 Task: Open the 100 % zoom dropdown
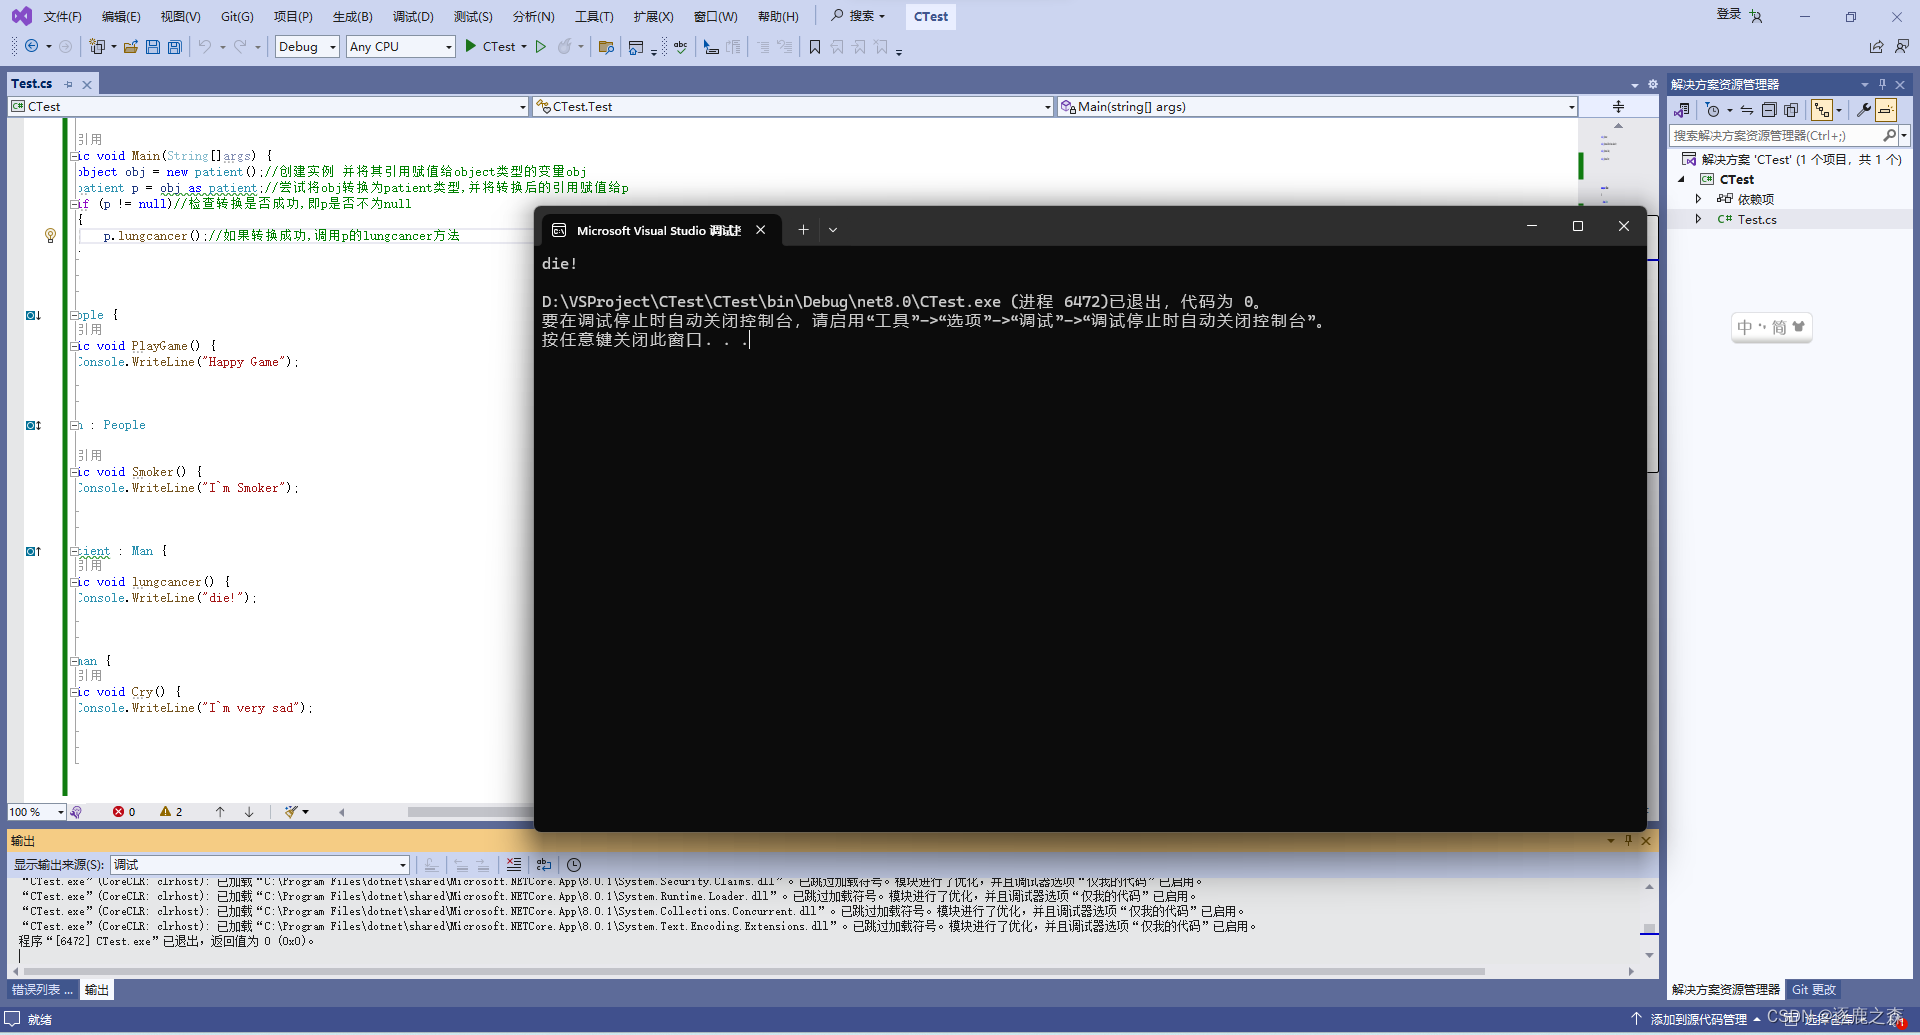click(37, 812)
